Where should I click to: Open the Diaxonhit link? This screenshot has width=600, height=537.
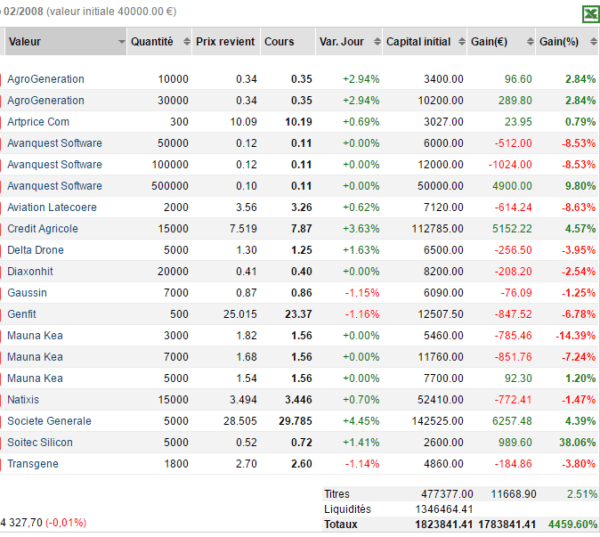[30, 272]
